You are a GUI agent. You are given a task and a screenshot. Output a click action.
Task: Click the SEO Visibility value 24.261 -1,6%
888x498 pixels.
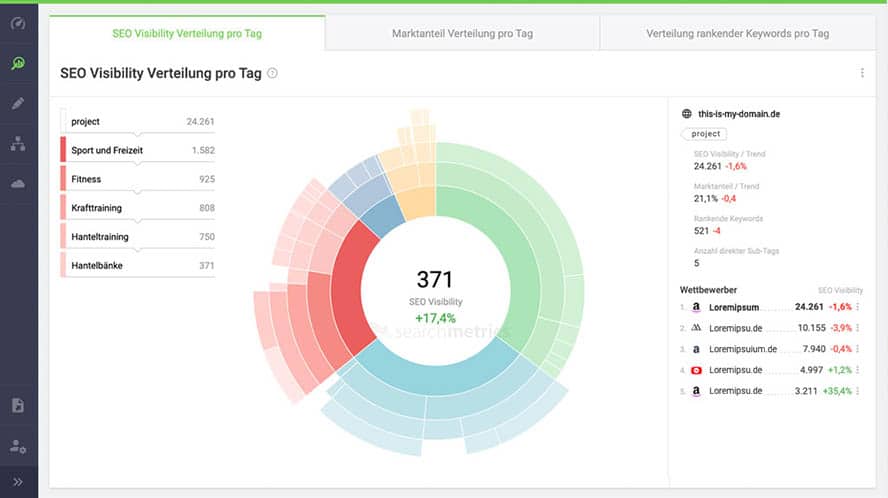click(x=720, y=166)
